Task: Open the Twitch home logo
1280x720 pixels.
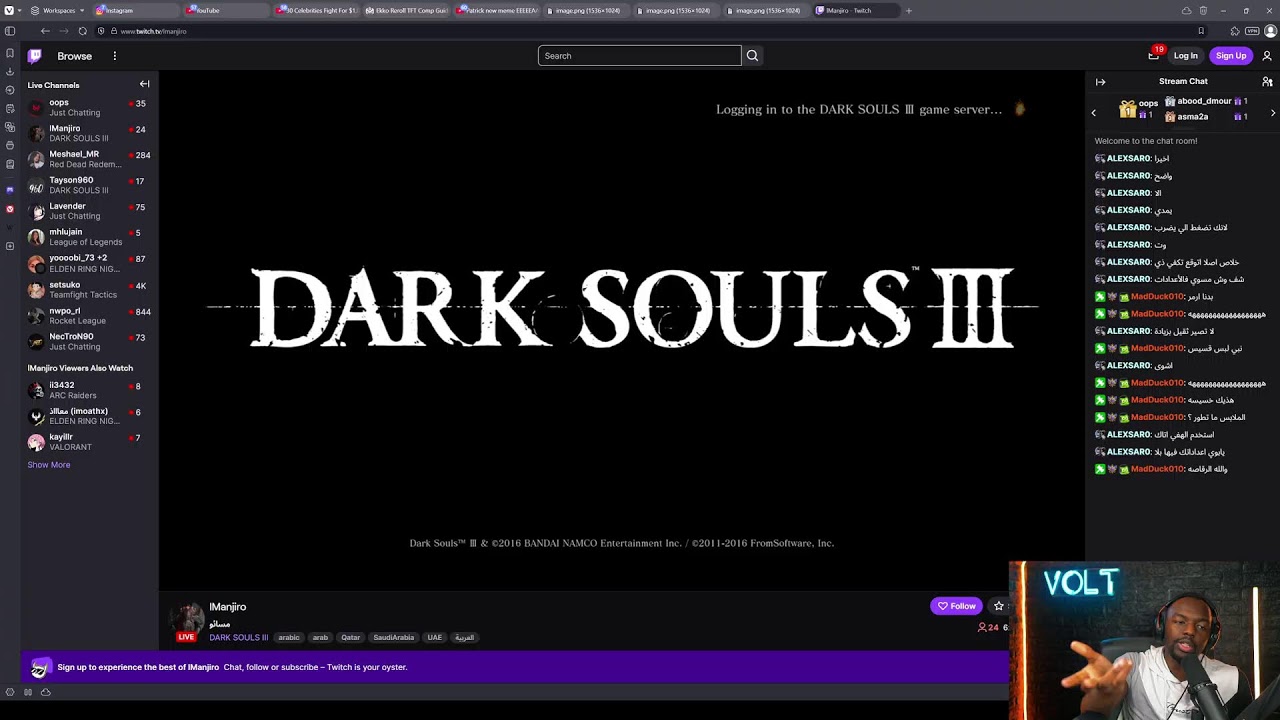Action: 35,56
